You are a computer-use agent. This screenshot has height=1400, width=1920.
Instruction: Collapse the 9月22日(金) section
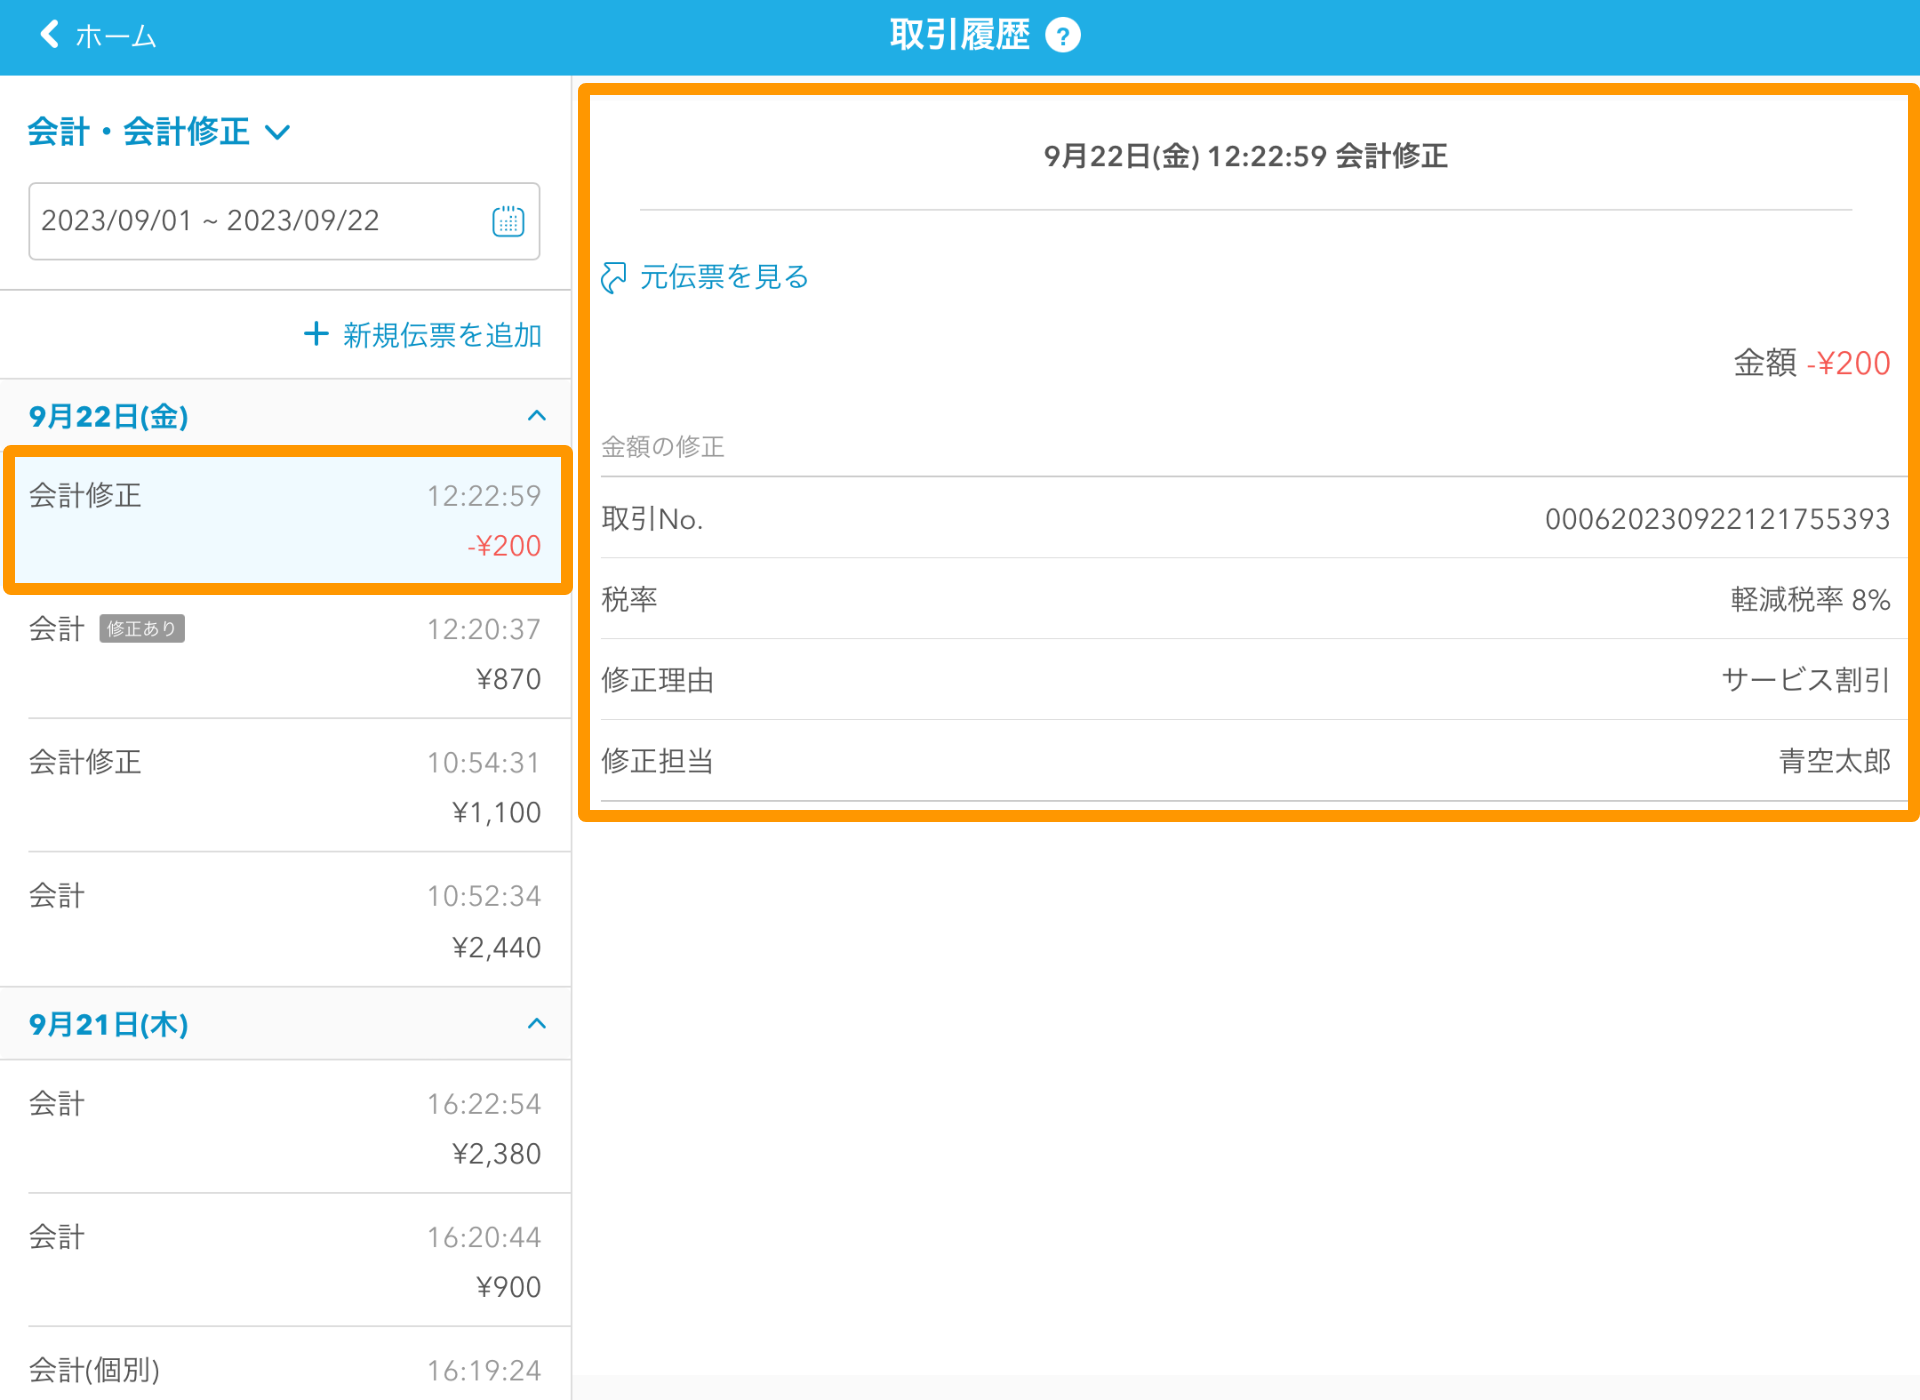537,416
